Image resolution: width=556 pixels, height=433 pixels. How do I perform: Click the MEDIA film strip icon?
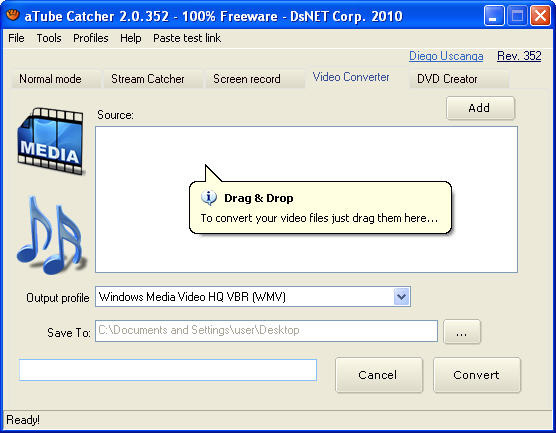click(x=50, y=141)
